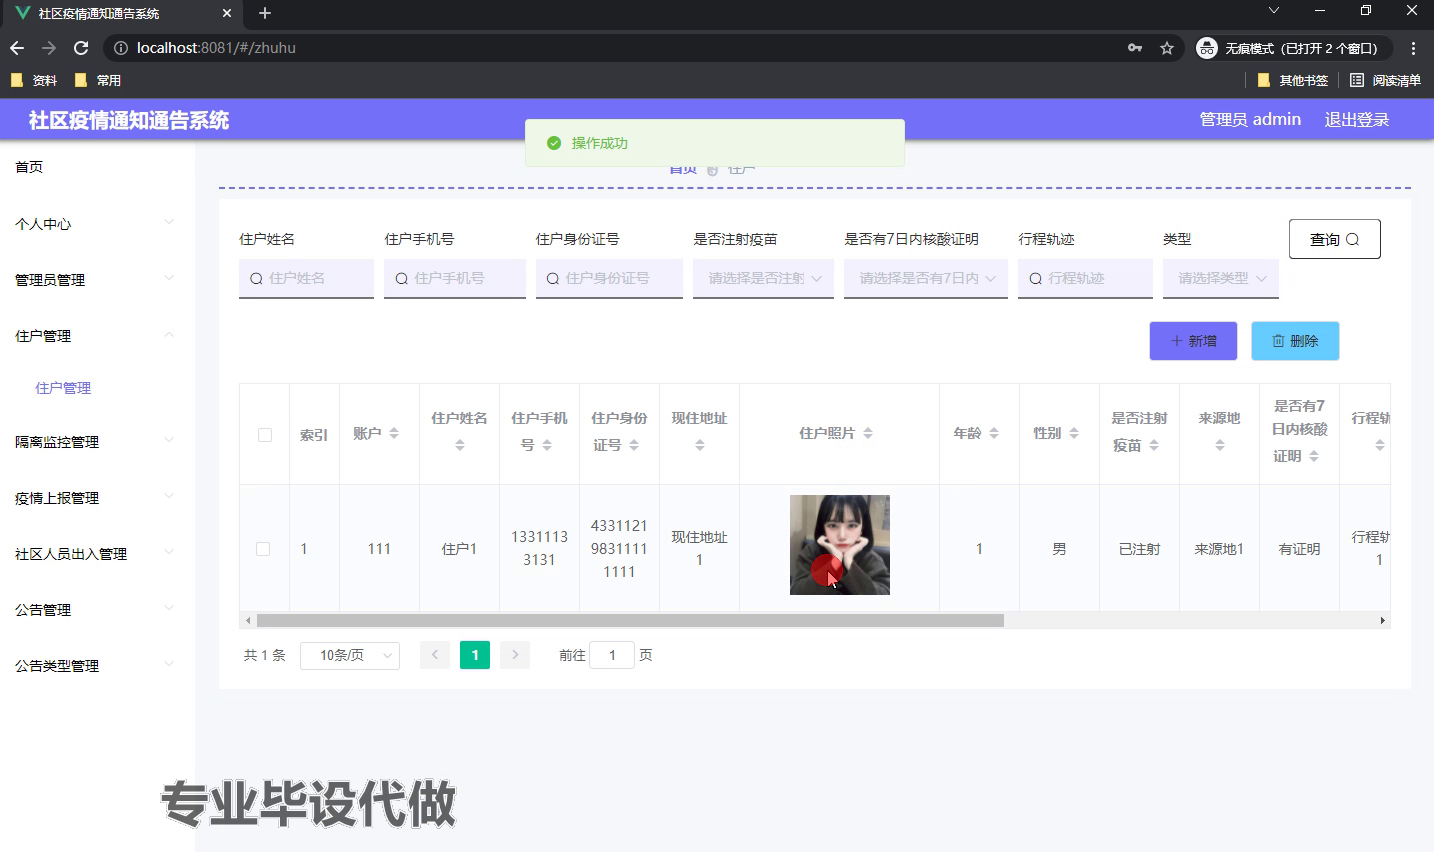Click 退出登录 logout link
Image resolution: width=1434 pixels, height=852 pixels.
1357,120
